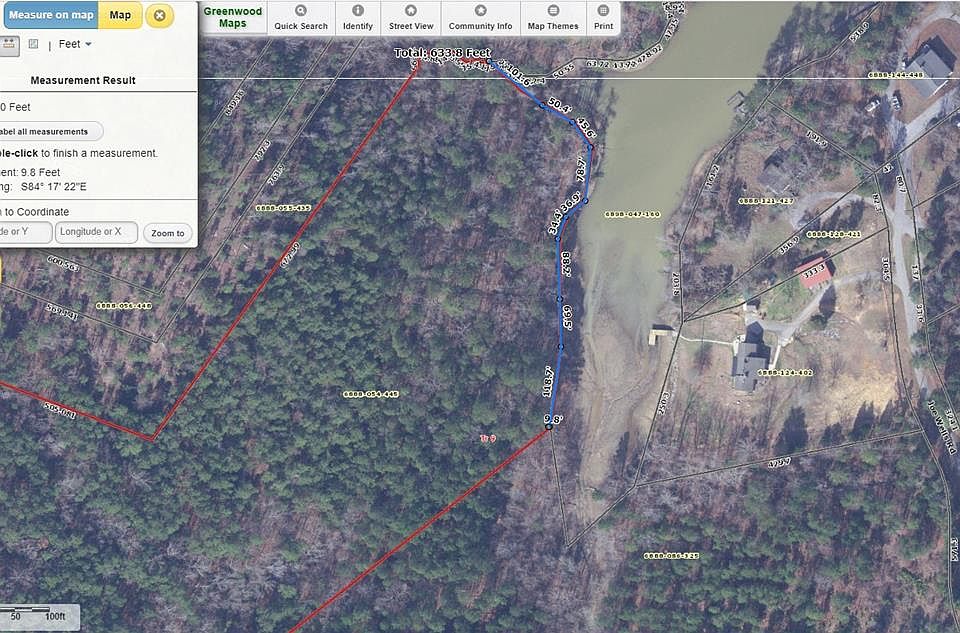Click the Zoom to button
The height and width of the screenshot is (633, 960).
[168, 233]
